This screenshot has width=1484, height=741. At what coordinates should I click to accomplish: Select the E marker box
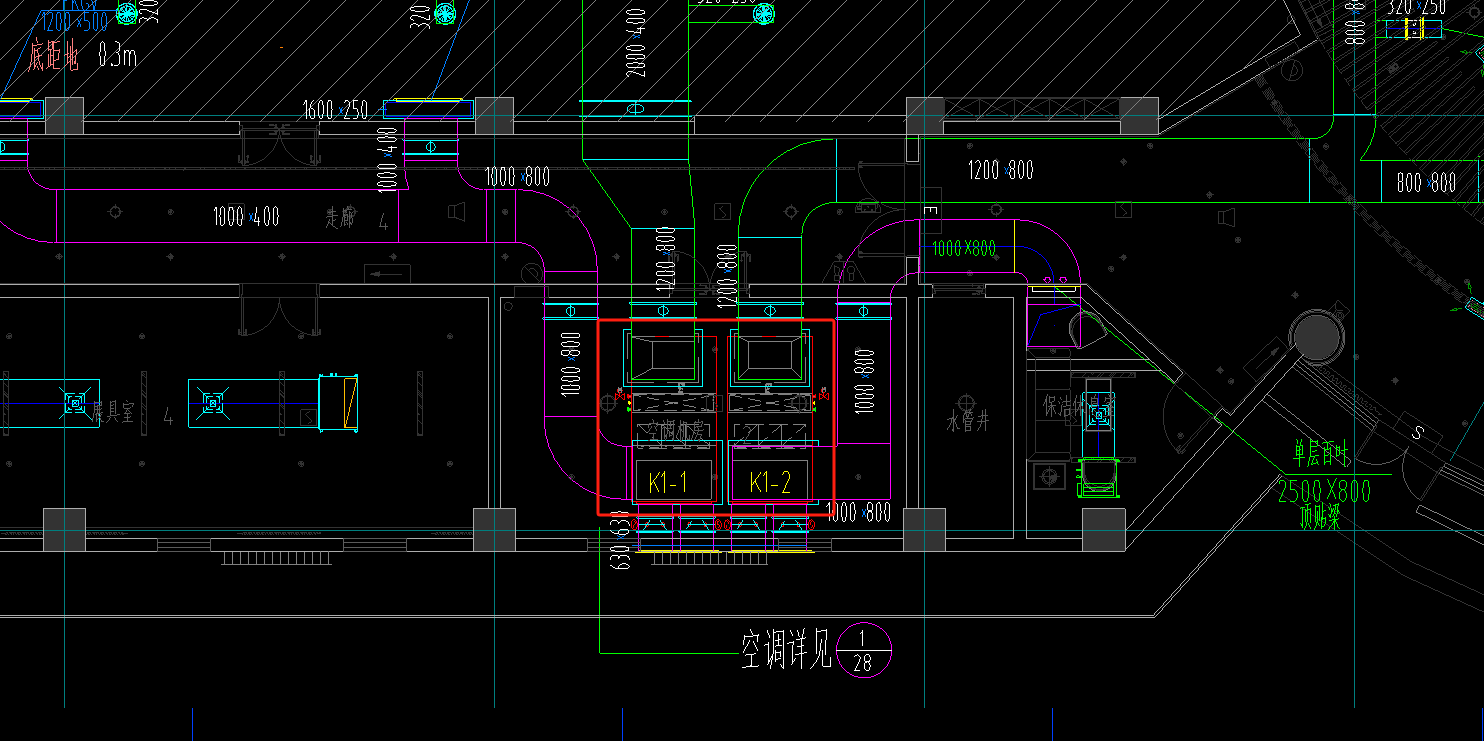coord(930,211)
